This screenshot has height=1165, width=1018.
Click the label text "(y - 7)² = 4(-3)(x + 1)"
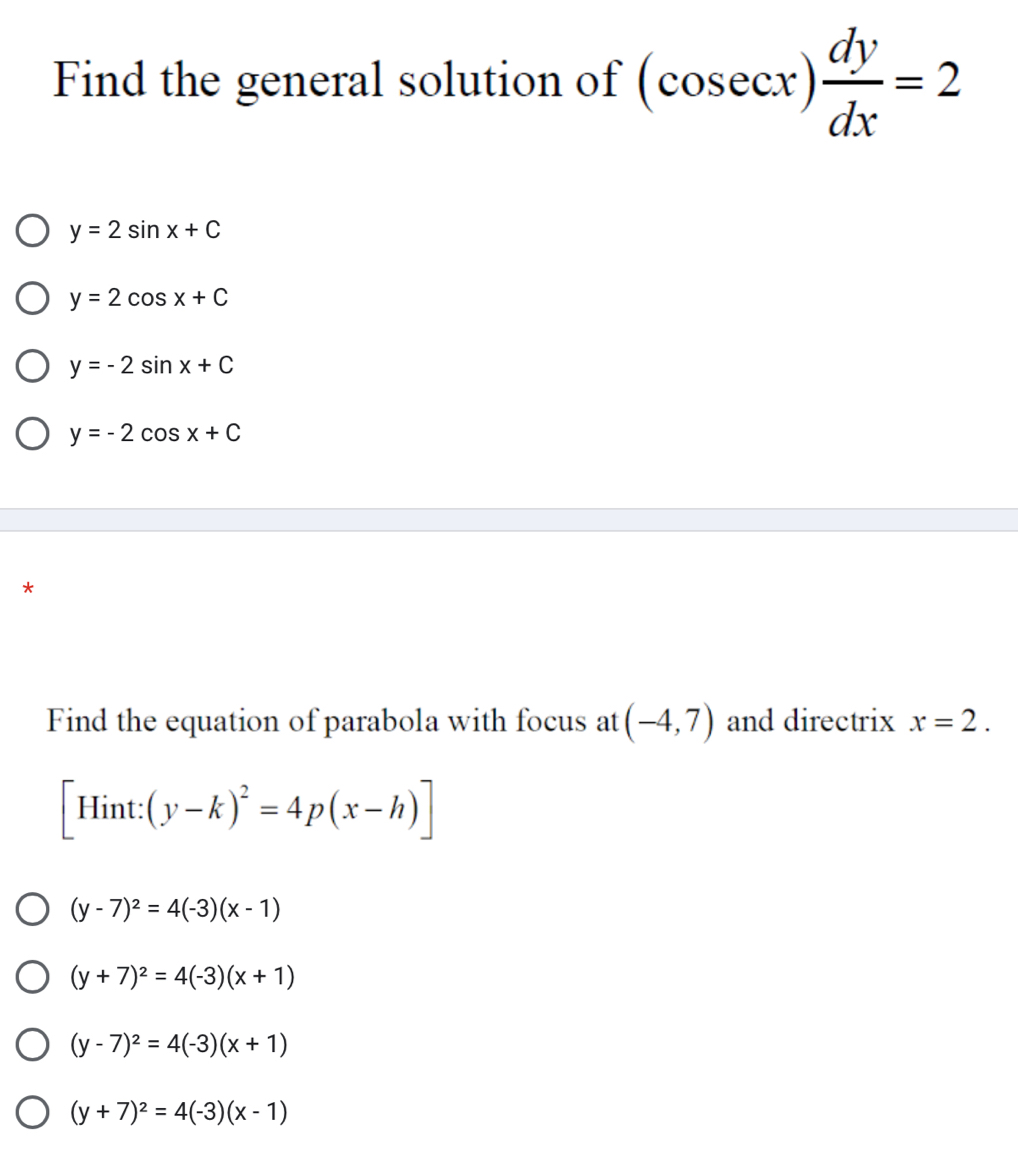pos(178,1045)
